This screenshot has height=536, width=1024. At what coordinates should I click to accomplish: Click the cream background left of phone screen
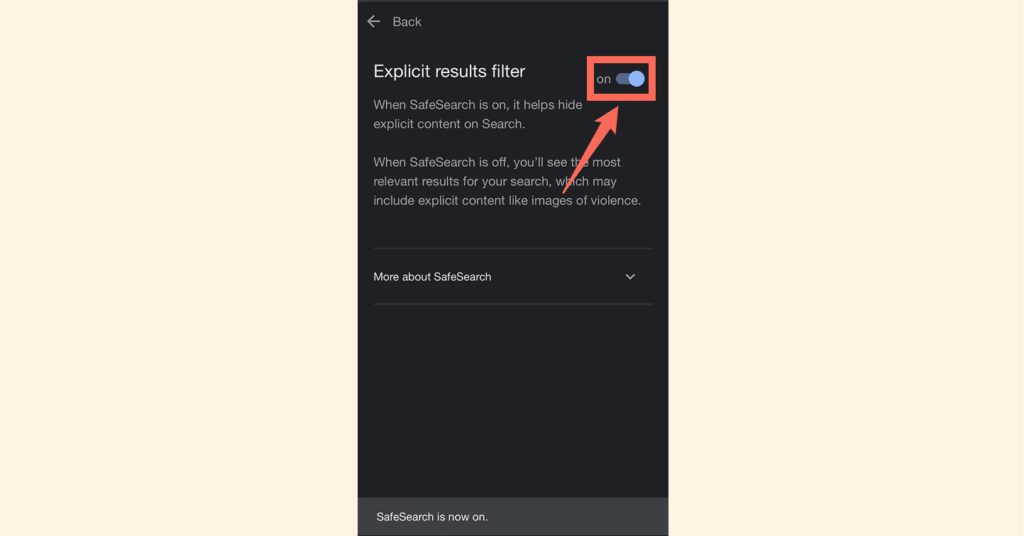pyautogui.click(x=179, y=268)
